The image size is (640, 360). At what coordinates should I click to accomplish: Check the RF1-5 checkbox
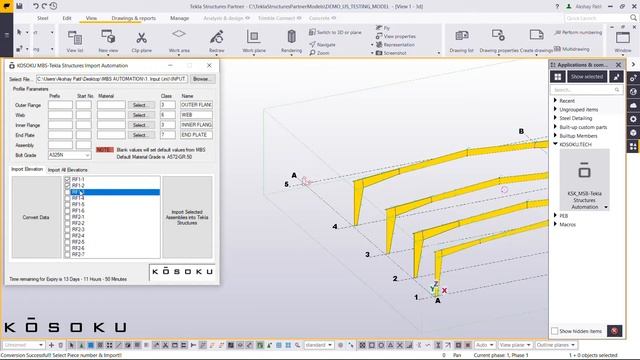(x=67, y=204)
